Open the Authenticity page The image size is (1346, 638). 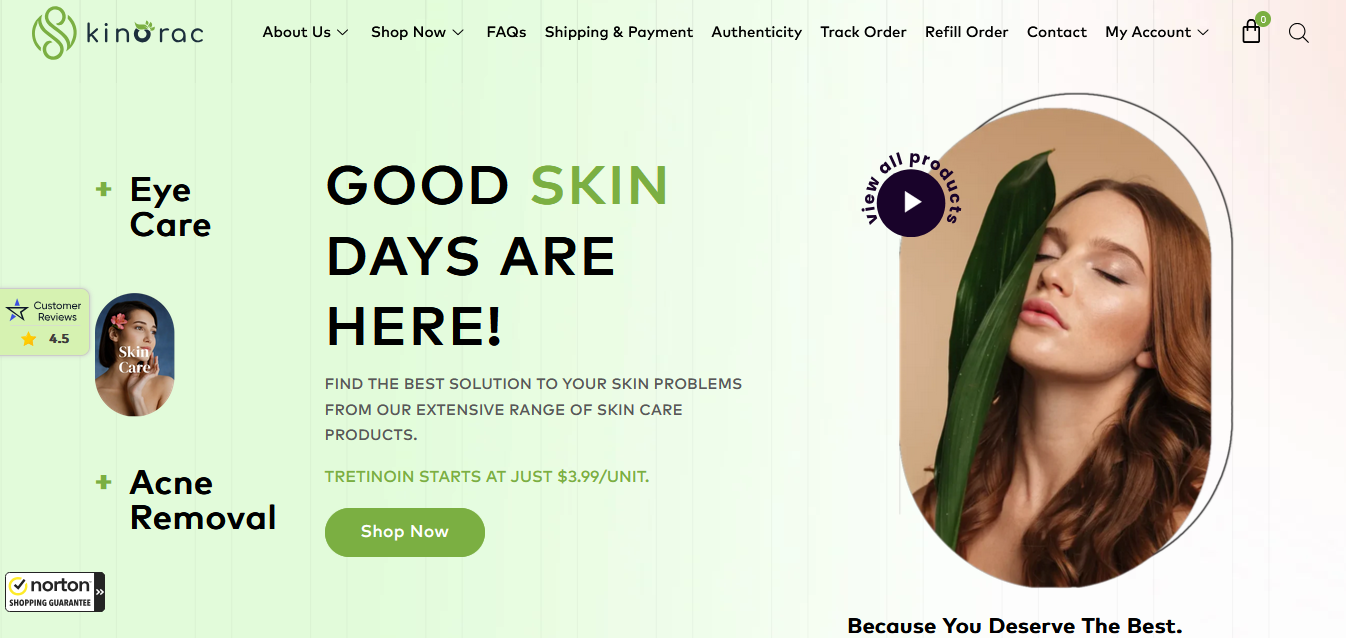pyautogui.click(x=757, y=32)
